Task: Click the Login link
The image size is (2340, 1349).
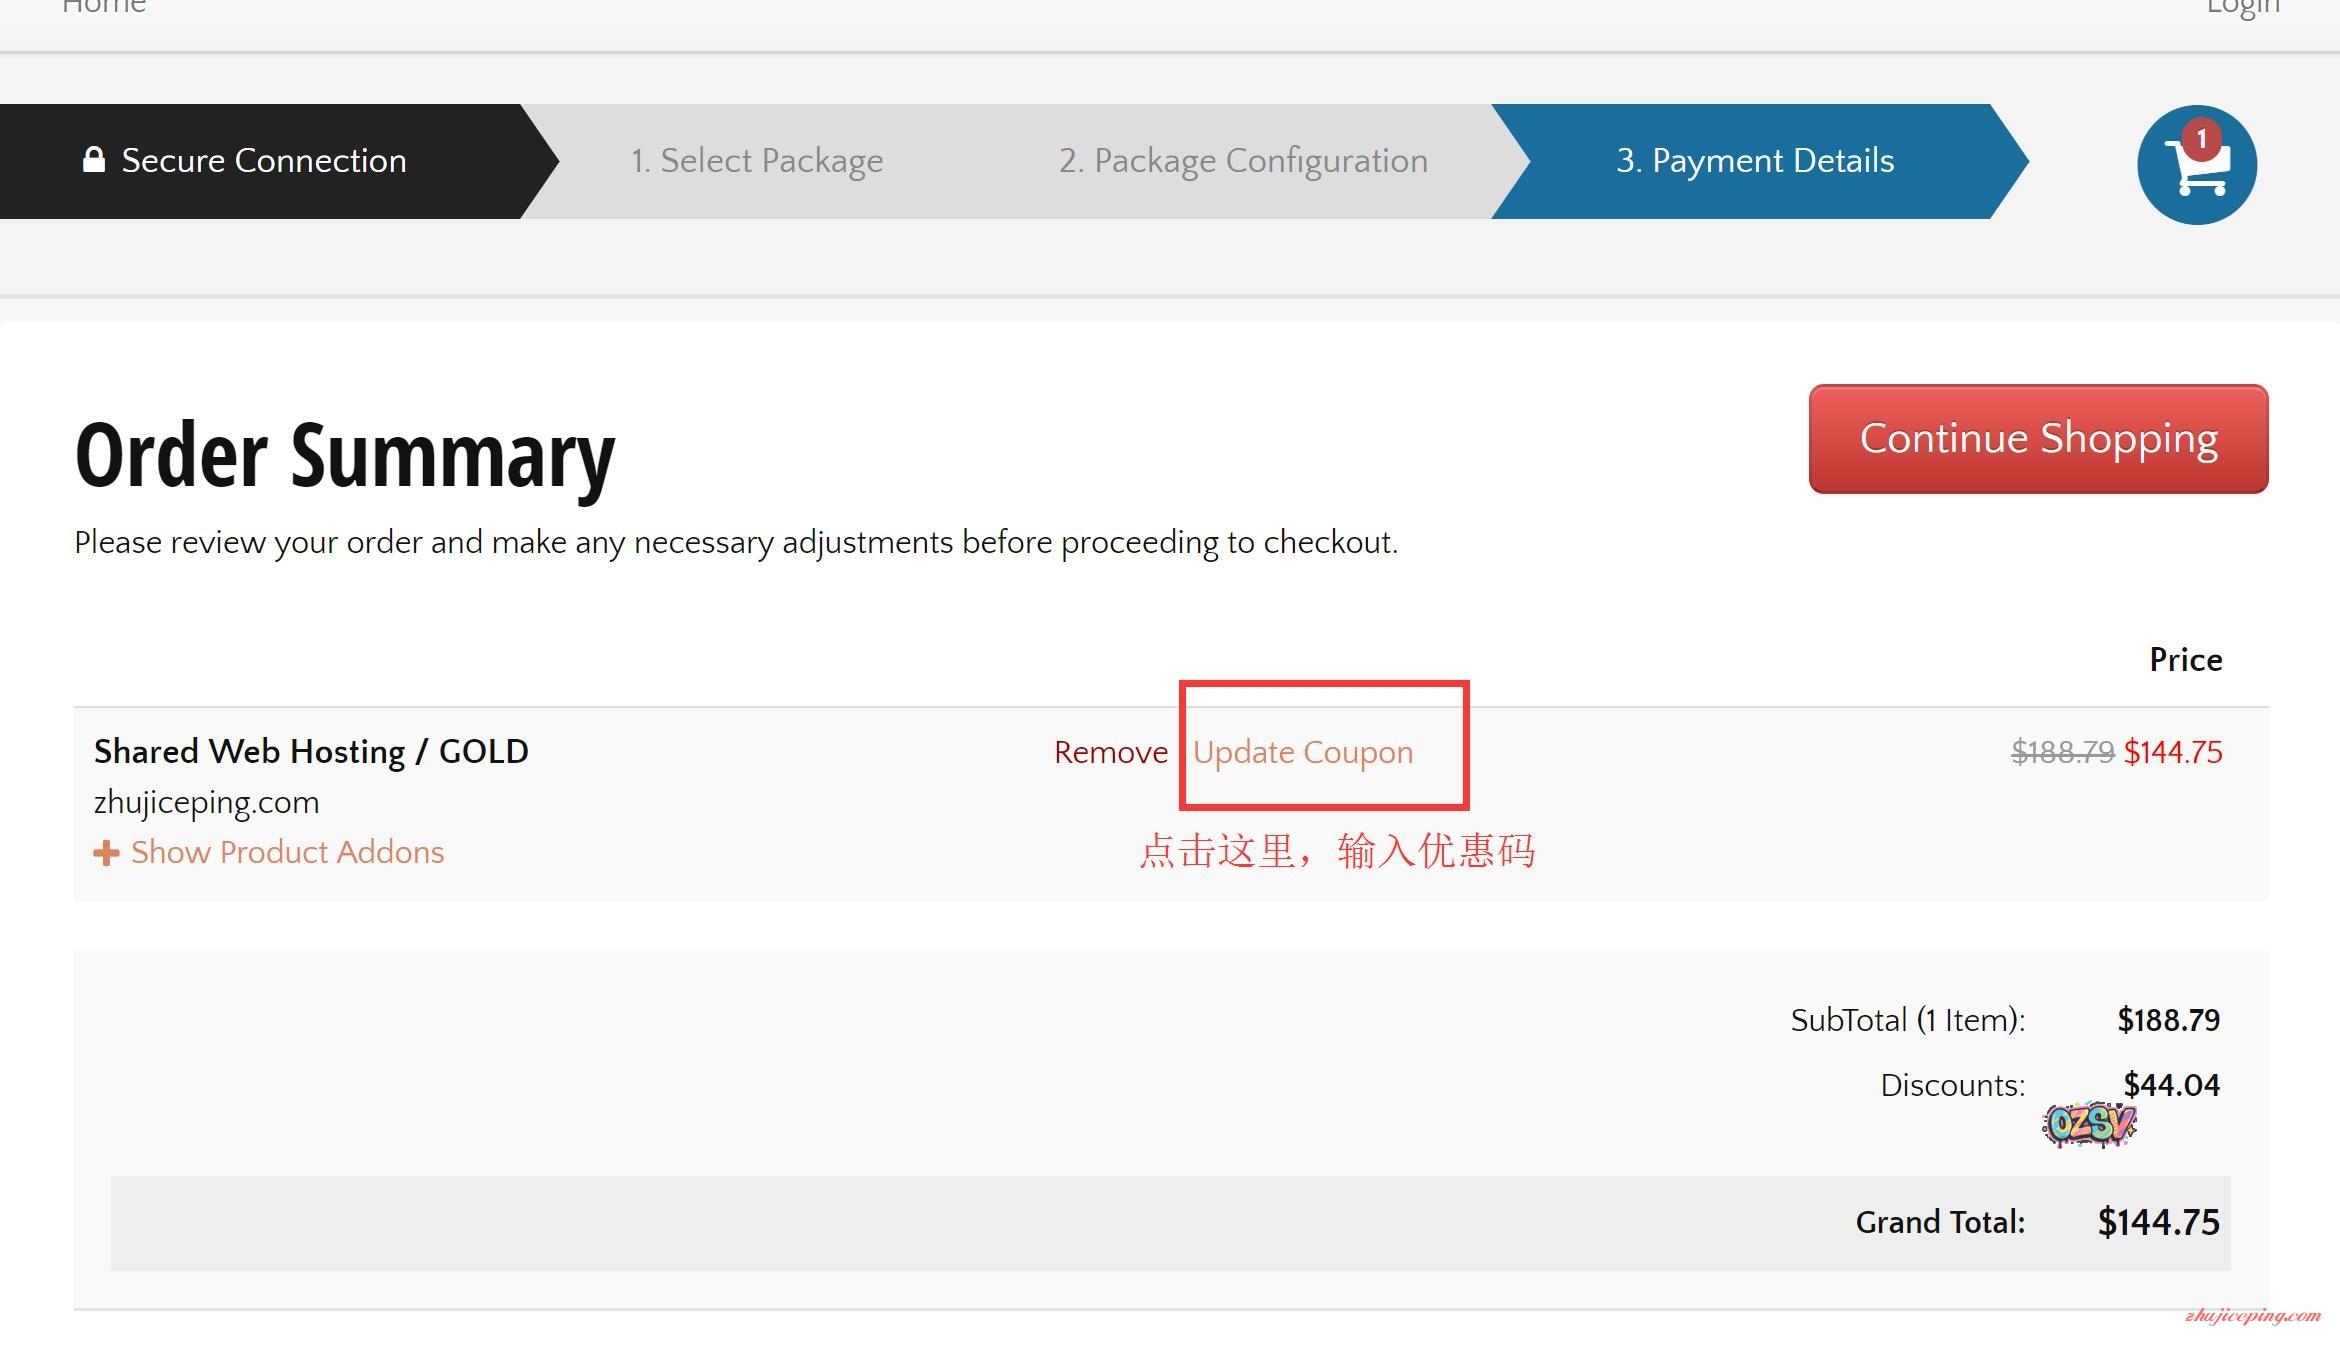Action: coord(2243,8)
